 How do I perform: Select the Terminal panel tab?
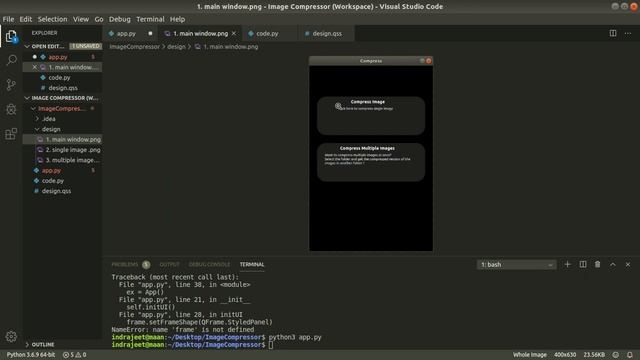pos(252,264)
